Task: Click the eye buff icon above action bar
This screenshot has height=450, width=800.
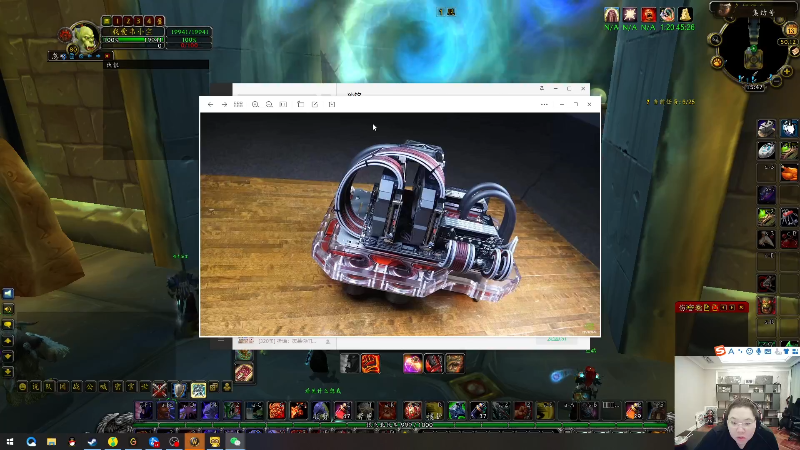Action: tap(454, 364)
